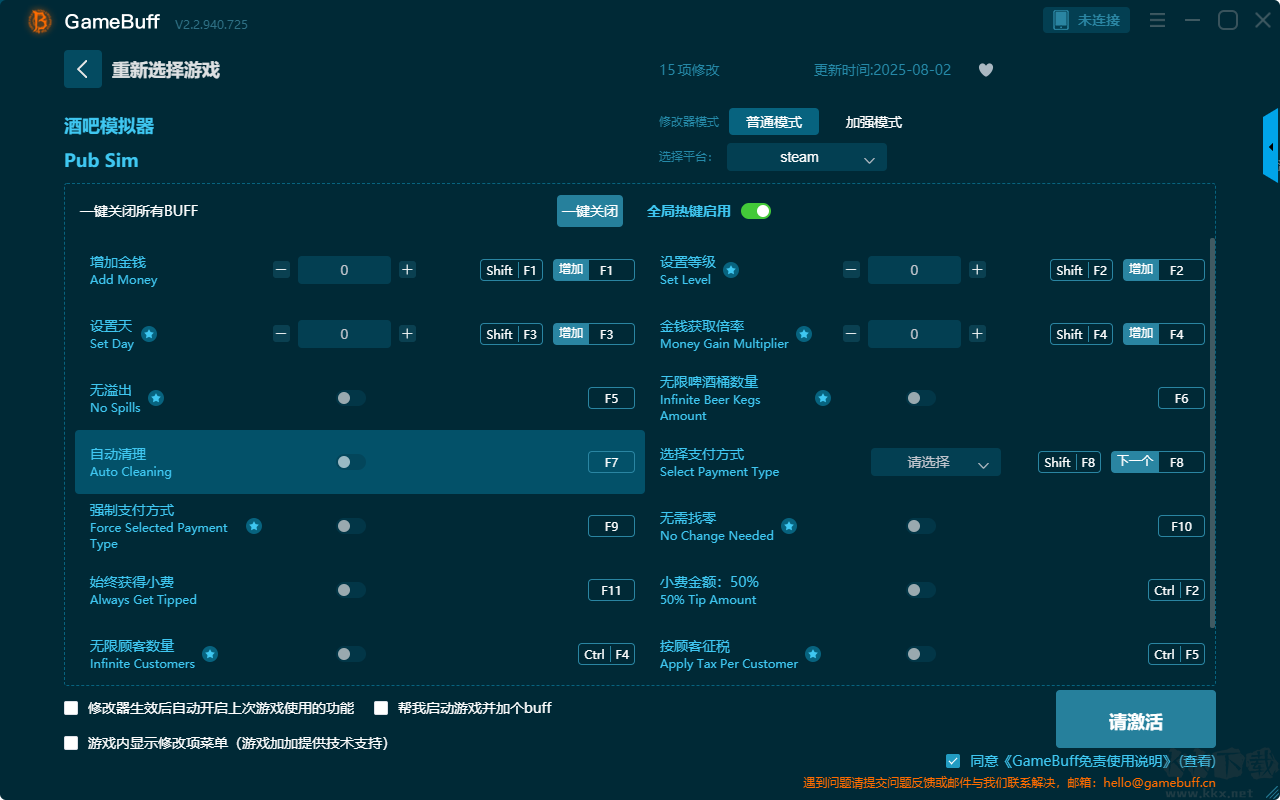Click 增加 F2 hotkey button

(1164, 270)
